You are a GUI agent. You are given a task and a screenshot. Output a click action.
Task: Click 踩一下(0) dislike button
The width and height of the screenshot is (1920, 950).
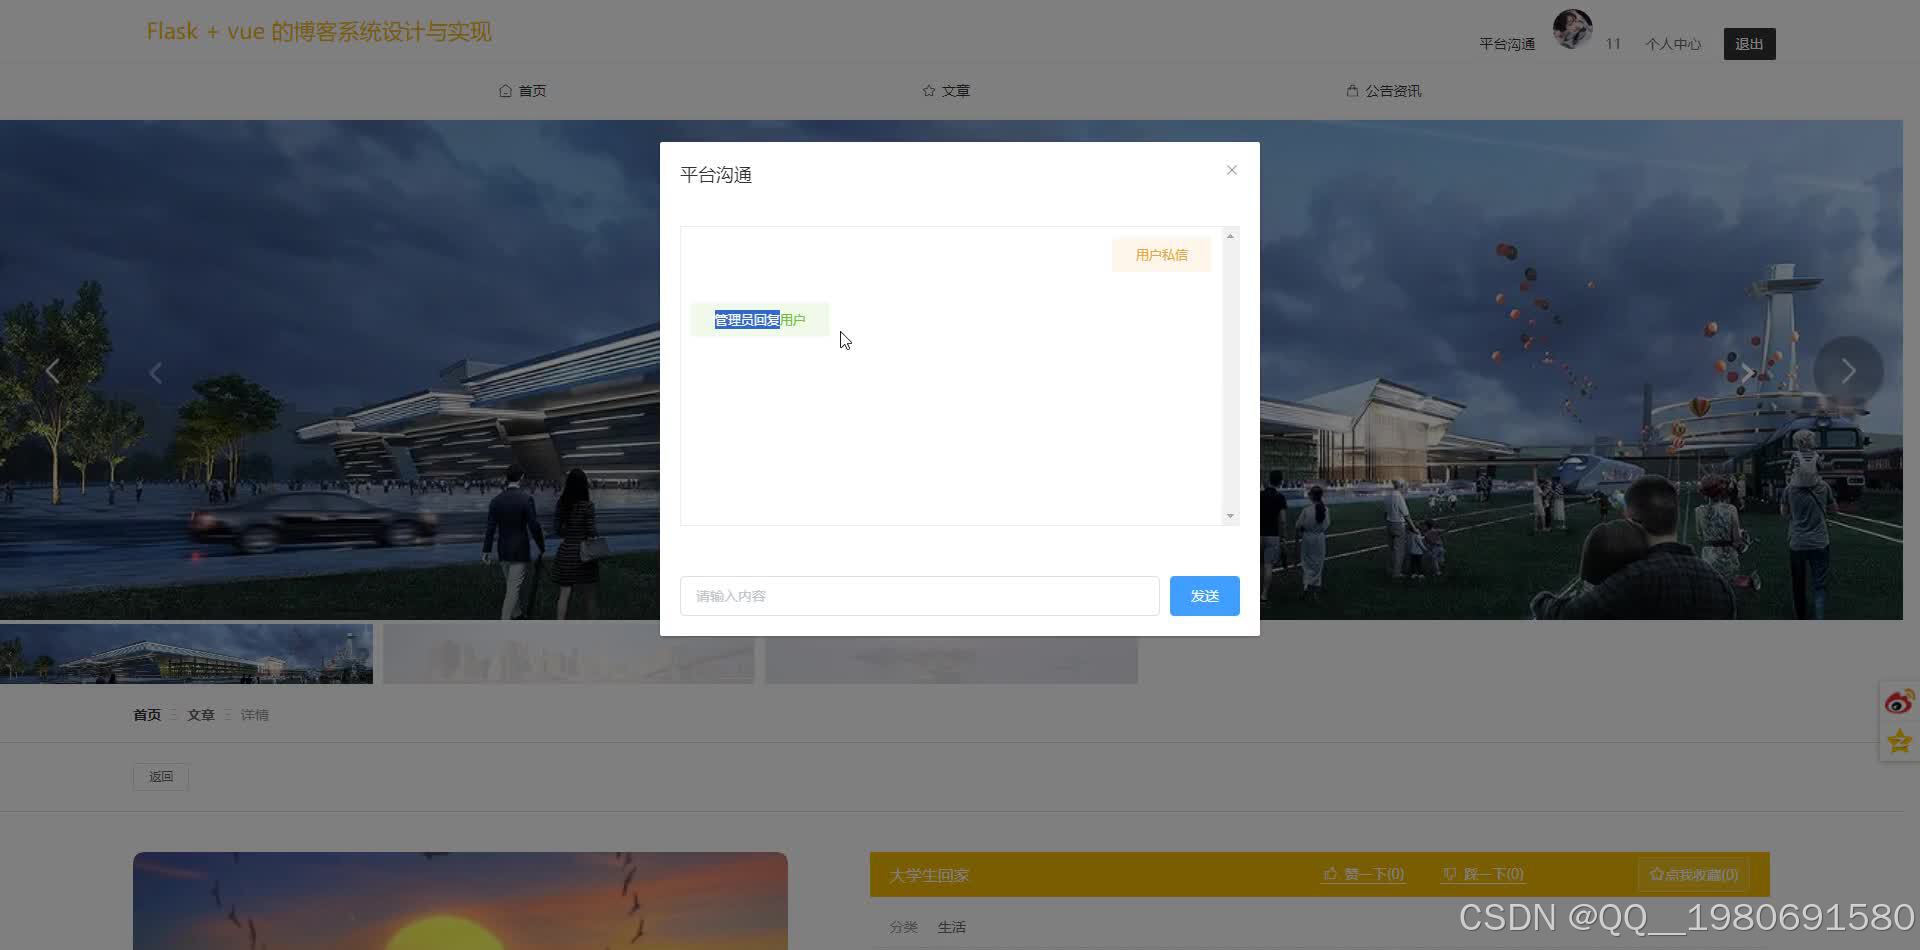pyautogui.click(x=1483, y=874)
